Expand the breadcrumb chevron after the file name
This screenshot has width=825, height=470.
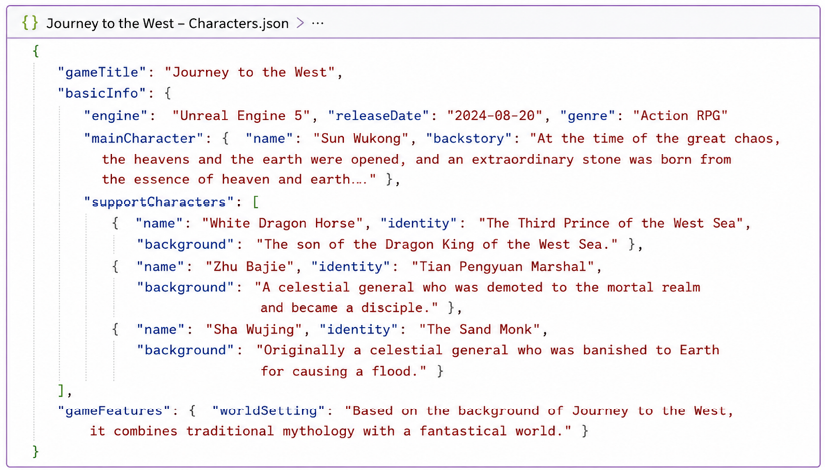click(300, 23)
